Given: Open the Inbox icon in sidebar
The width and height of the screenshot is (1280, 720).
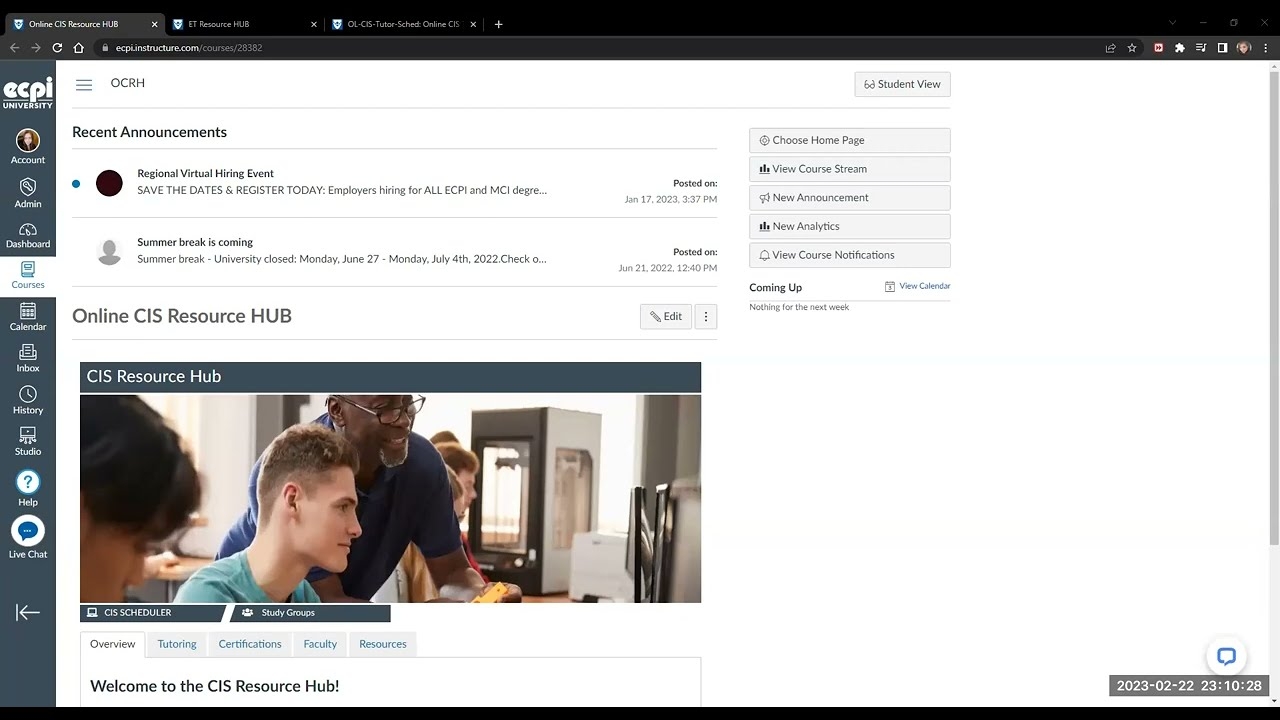Looking at the screenshot, I should coord(28,358).
